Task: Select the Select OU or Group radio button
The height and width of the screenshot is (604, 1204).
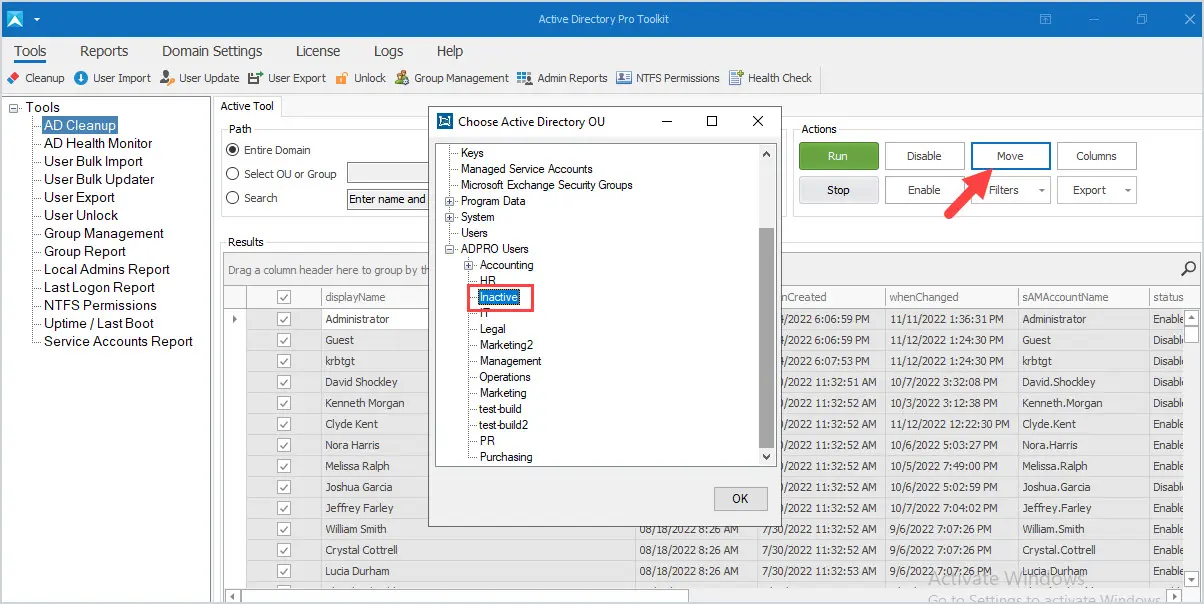Action: click(x=234, y=174)
